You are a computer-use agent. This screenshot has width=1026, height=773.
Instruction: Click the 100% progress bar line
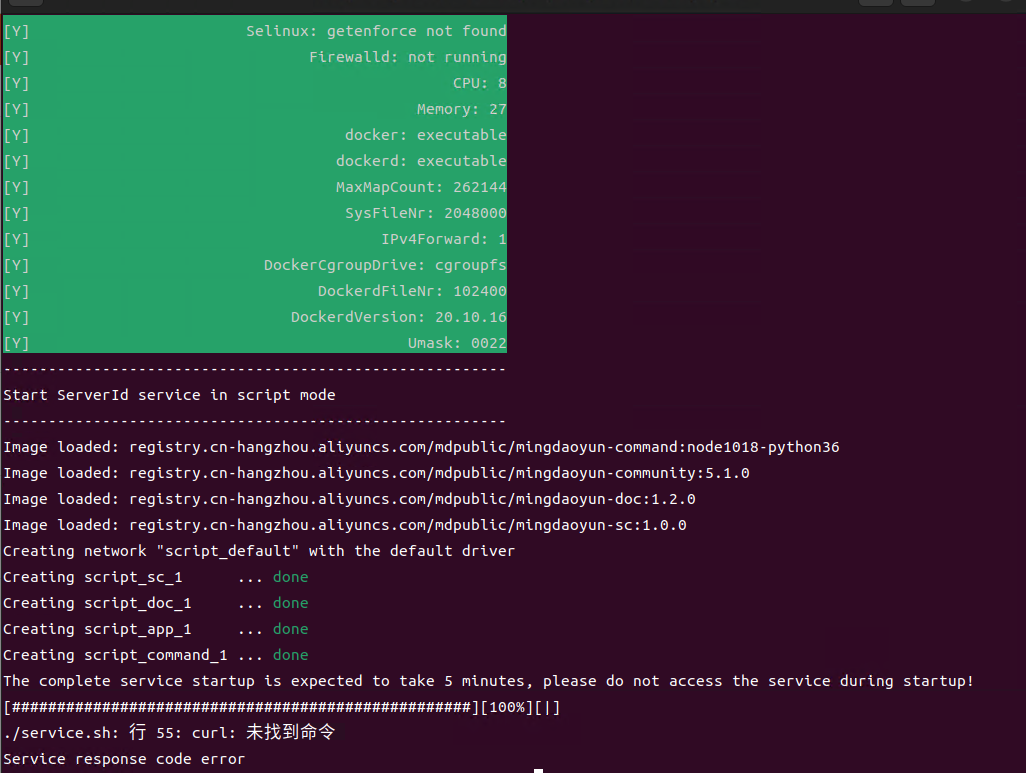281,707
